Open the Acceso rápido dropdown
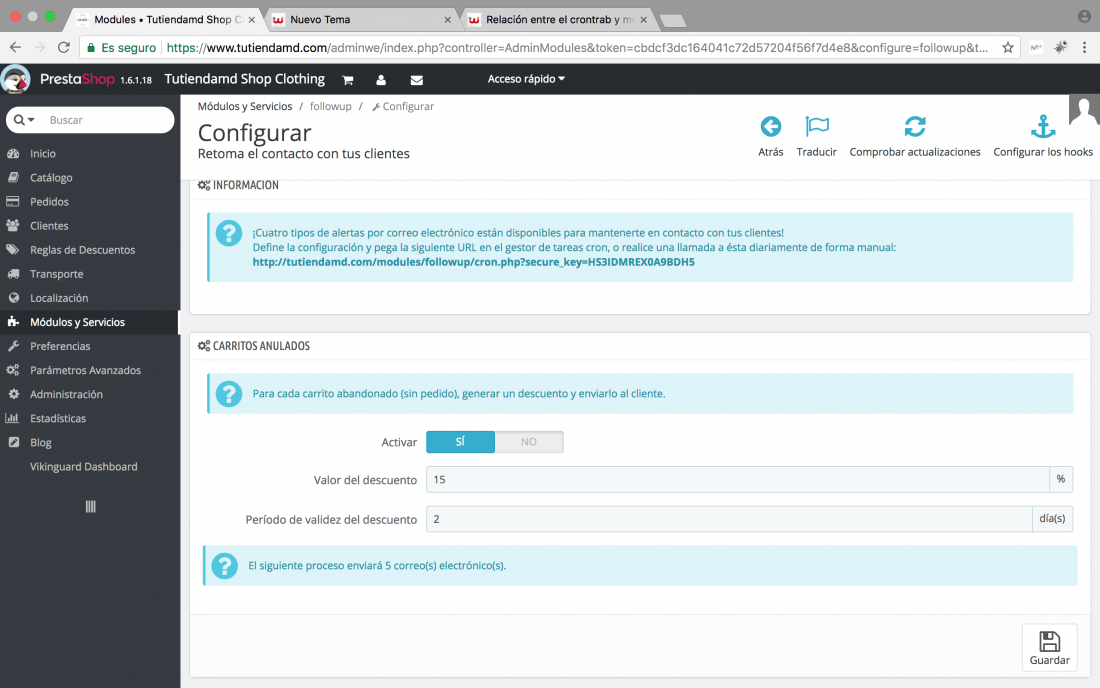The width and height of the screenshot is (1100, 688). coord(526,79)
